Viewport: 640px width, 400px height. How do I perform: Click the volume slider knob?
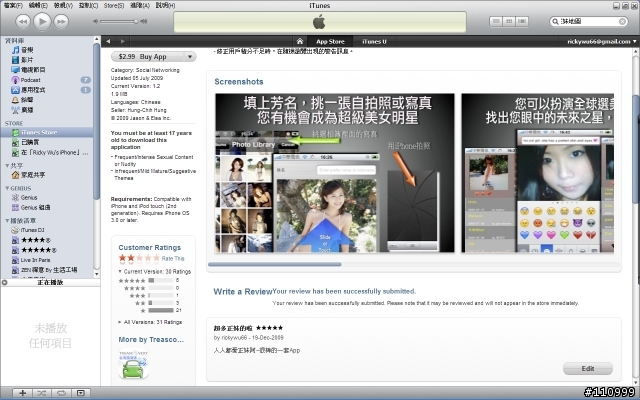[x=136, y=21]
